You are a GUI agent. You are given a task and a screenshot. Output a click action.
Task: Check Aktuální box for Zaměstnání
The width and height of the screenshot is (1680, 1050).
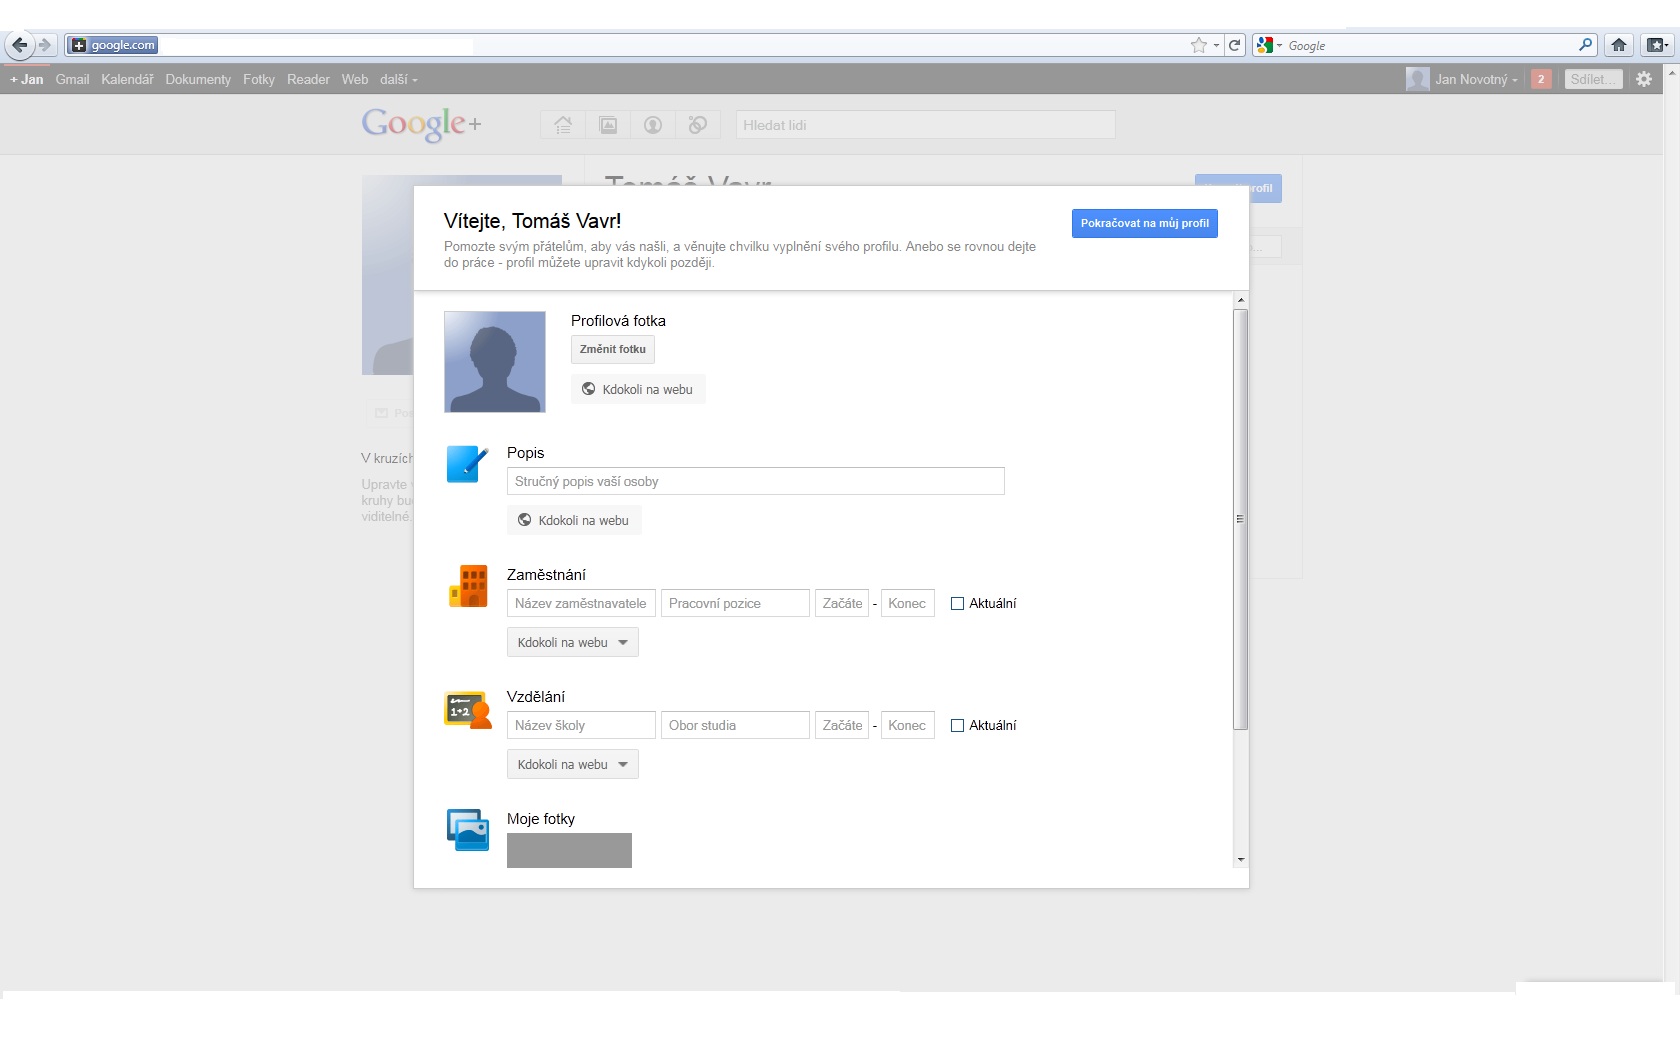tap(957, 604)
